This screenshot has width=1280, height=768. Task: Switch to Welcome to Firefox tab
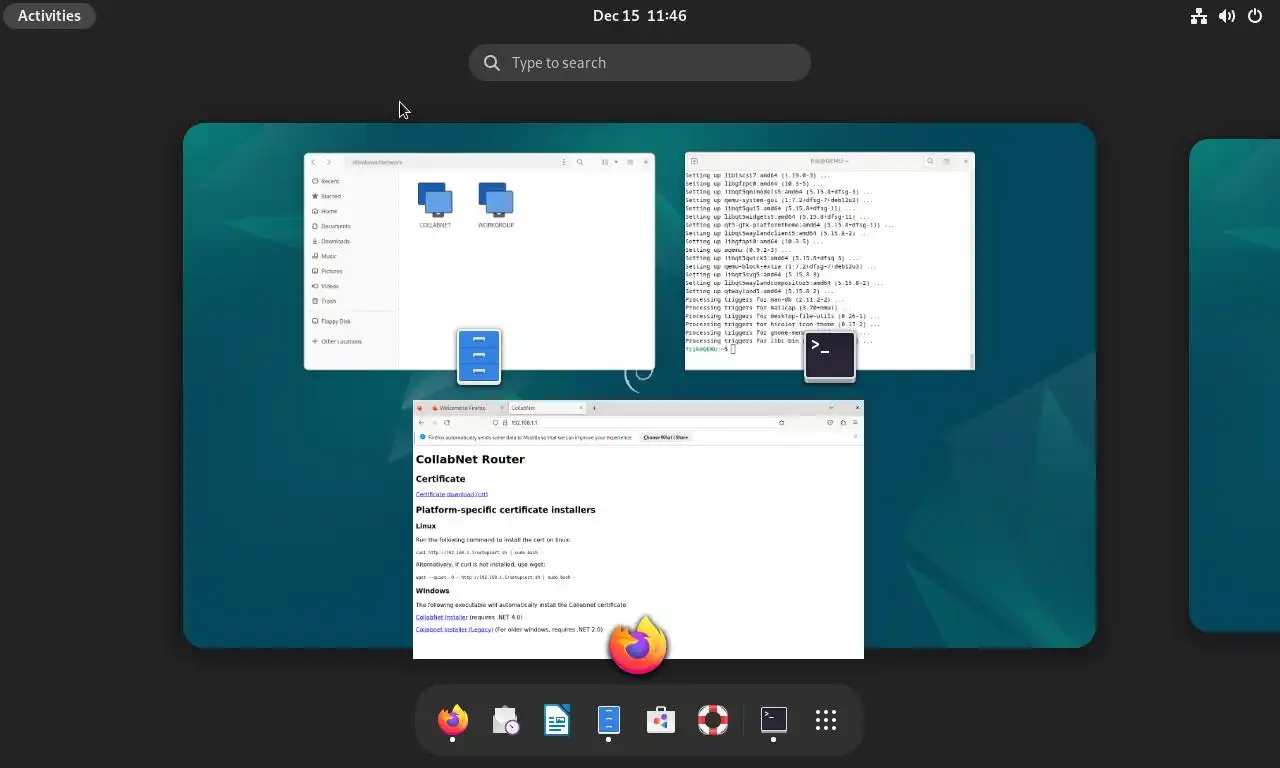(x=467, y=408)
